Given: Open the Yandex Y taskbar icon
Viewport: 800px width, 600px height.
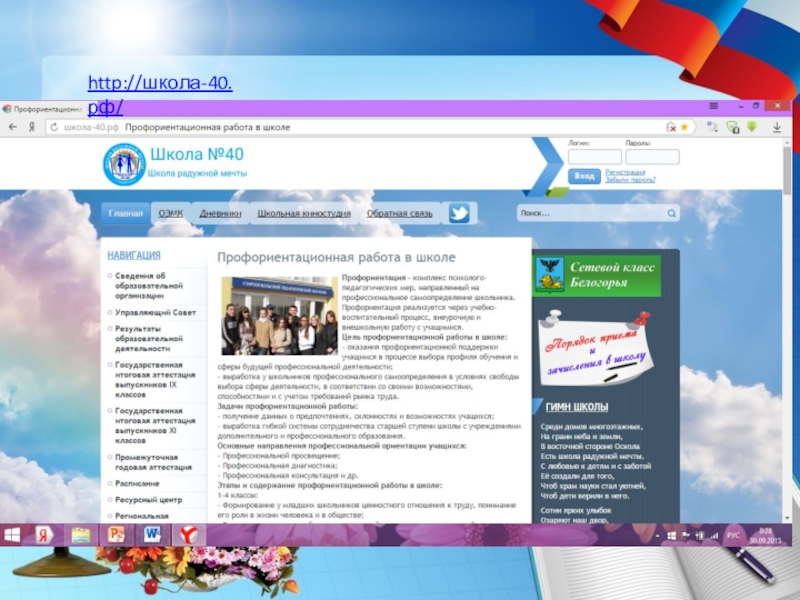Looking at the screenshot, I should [x=188, y=535].
